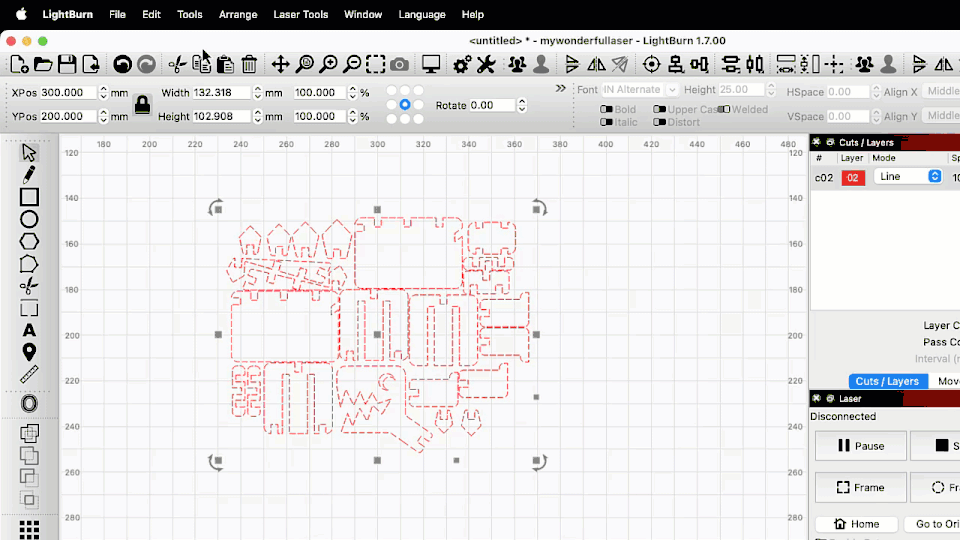Activate the Measure ruler tool
The width and height of the screenshot is (960, 540).
(x=29, y=374)
